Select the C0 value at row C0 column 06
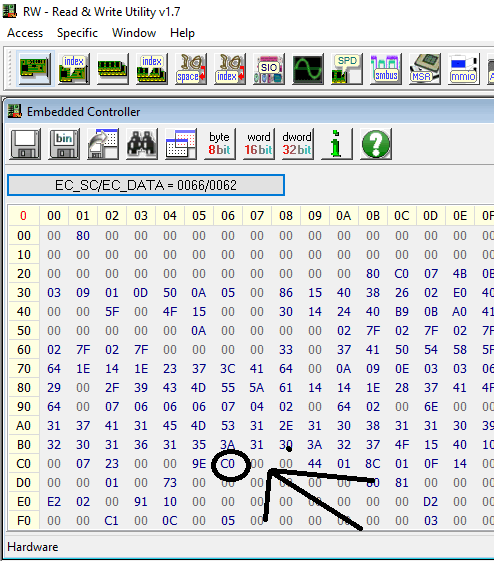Screen dimensions: 494x561 228,464
